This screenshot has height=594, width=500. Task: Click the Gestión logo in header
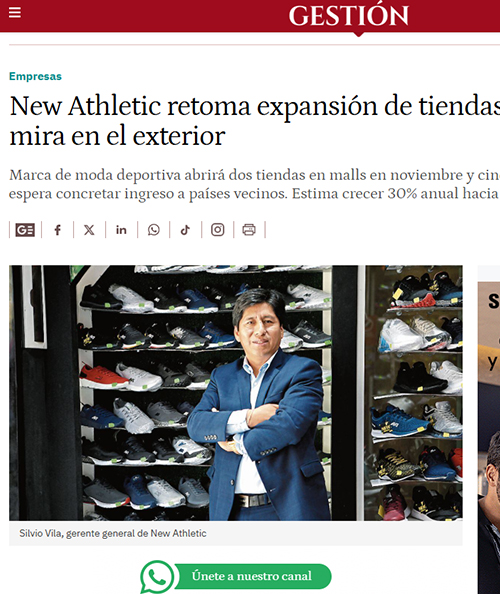[x=348, y=15]
